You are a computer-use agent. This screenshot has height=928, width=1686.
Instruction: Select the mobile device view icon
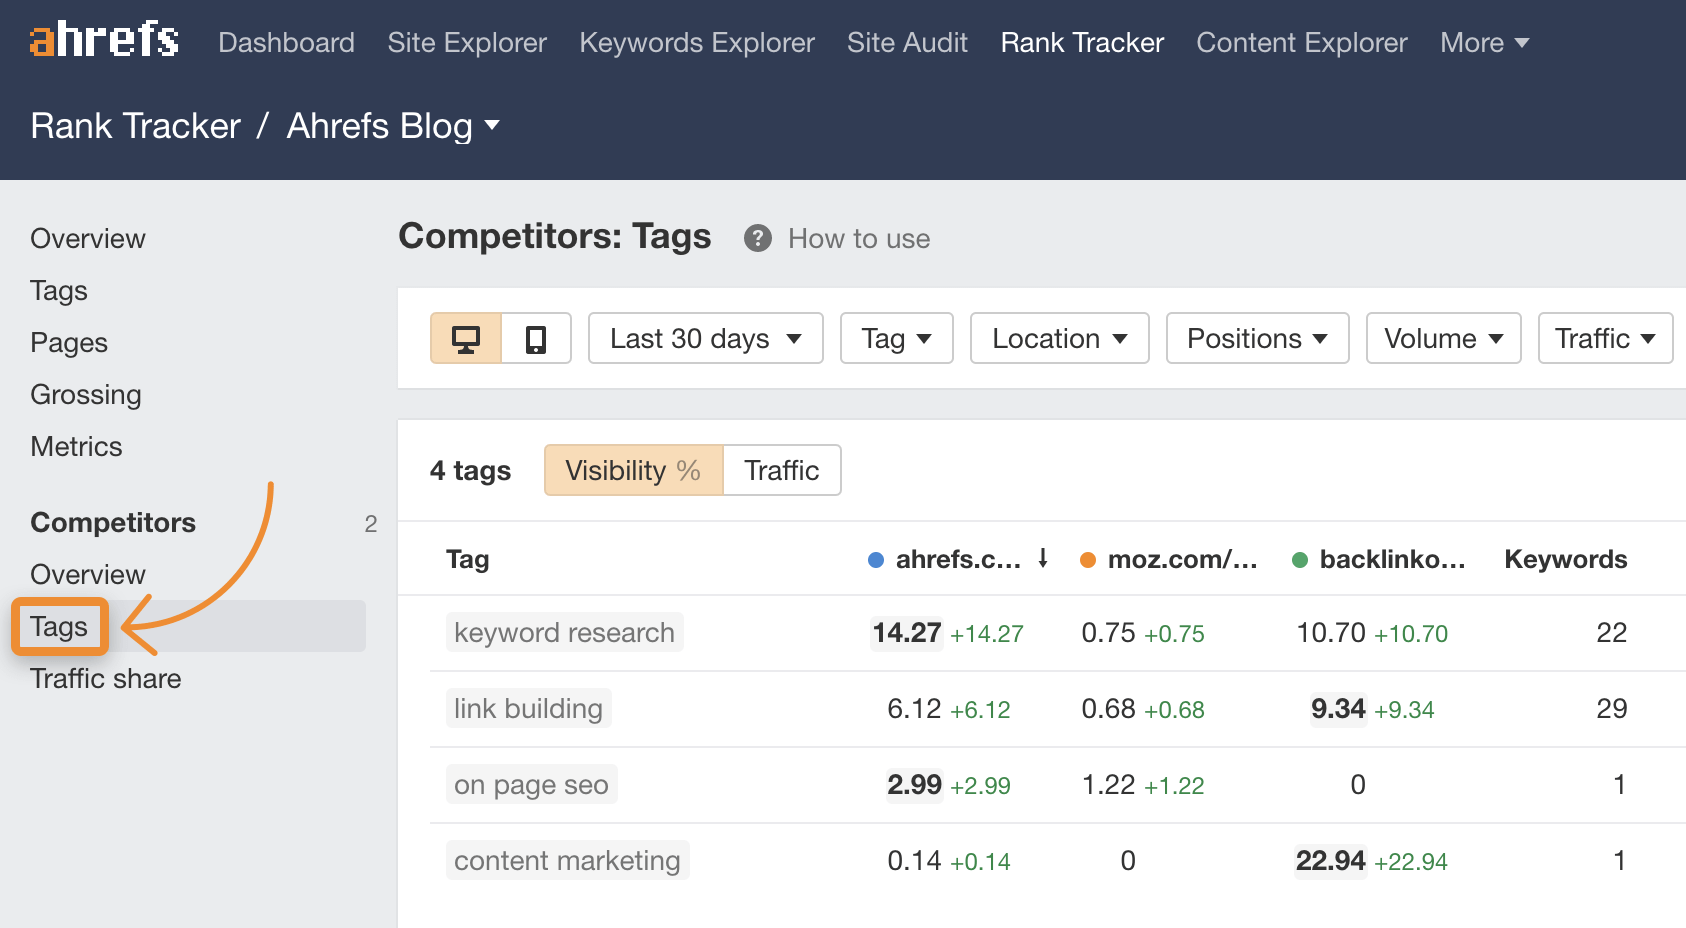536,339
